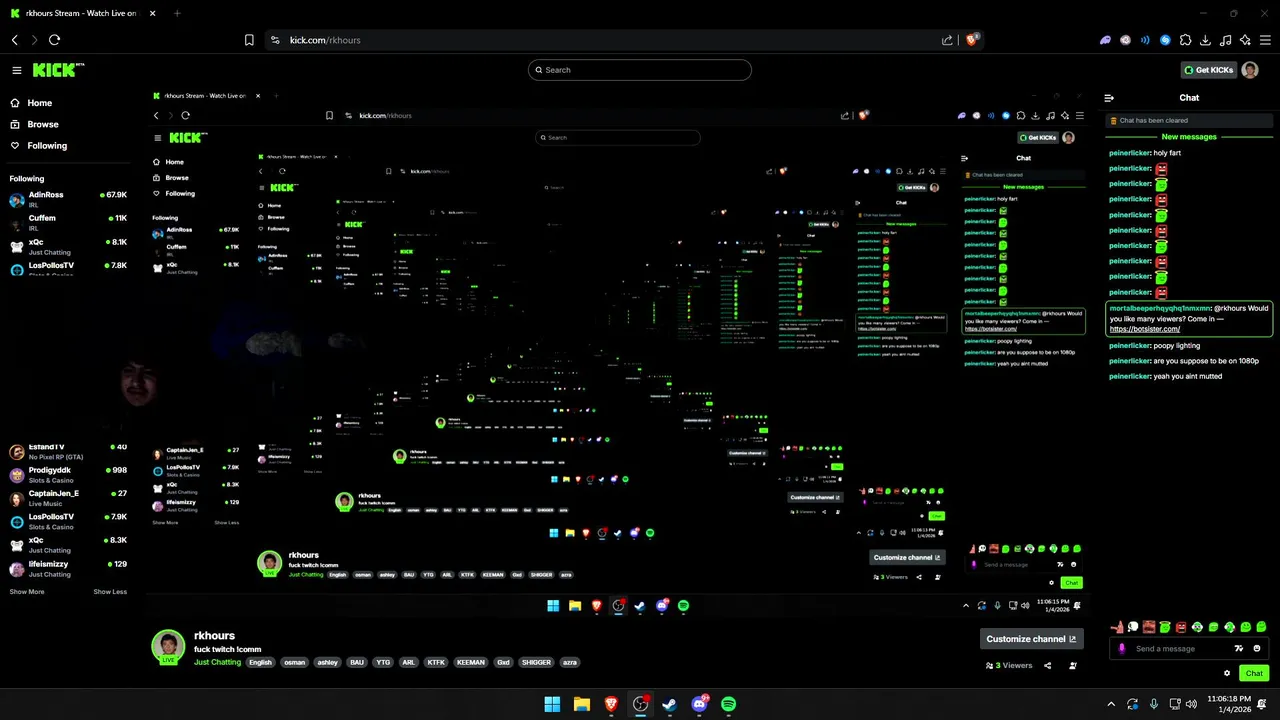Click the osman tag

(x=294, y=662)
